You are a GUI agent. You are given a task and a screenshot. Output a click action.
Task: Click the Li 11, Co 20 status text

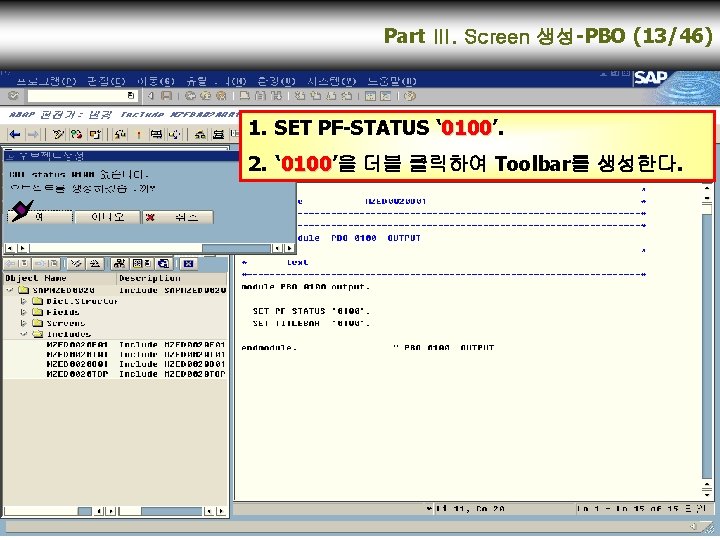pos(470,509)
